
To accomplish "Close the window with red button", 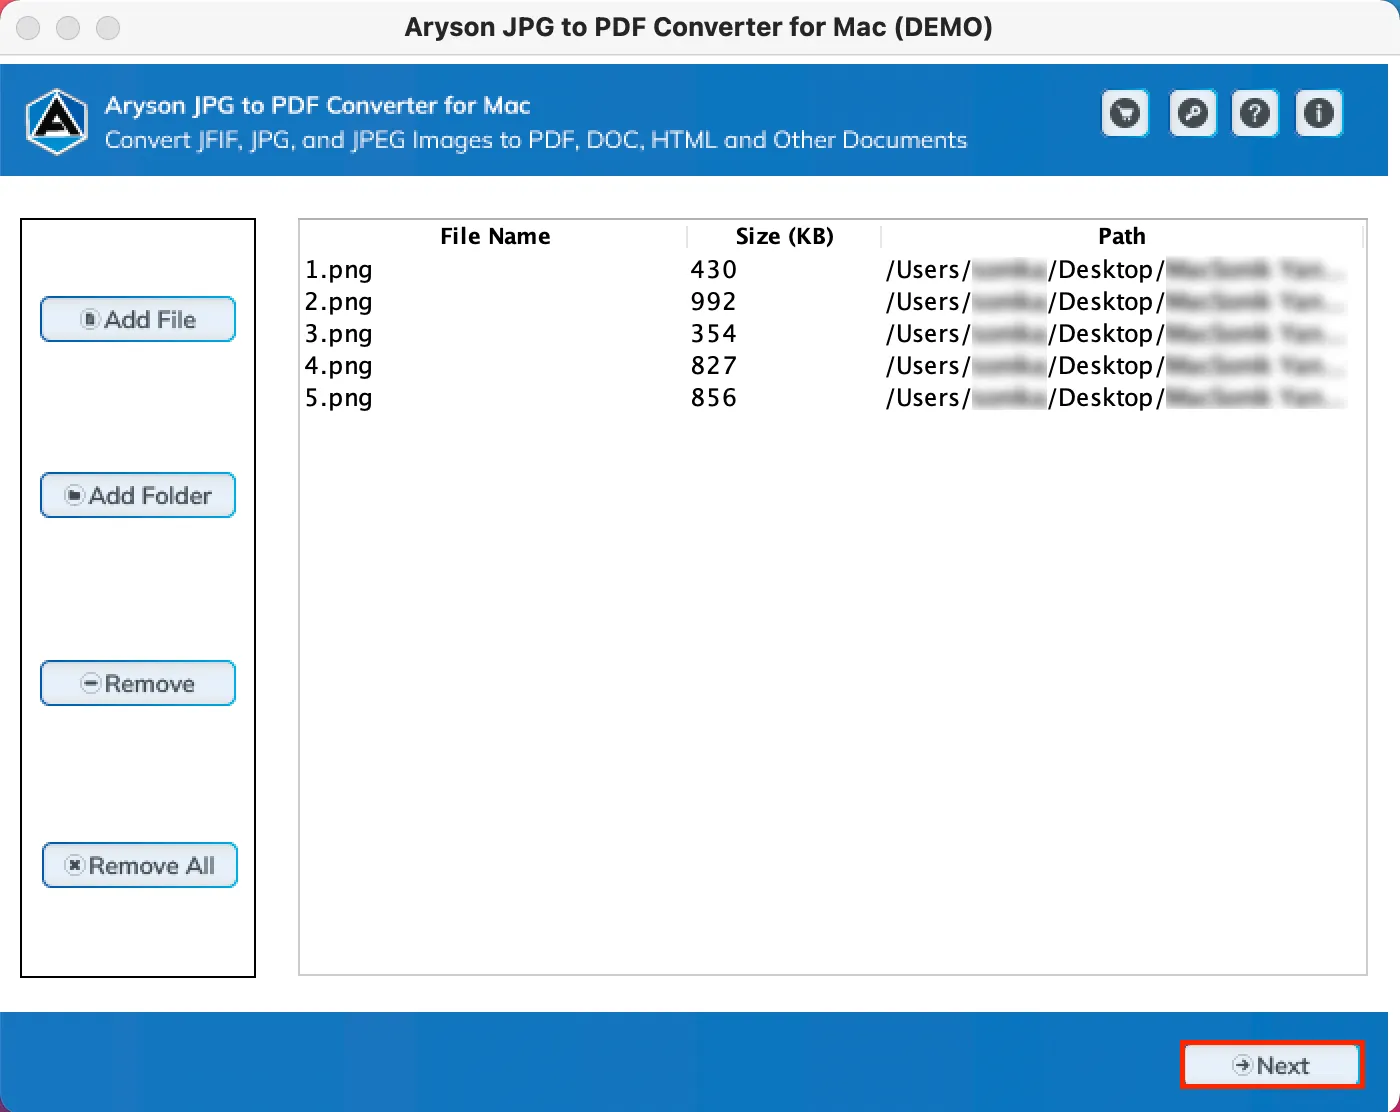I will (x=28, y=28).
